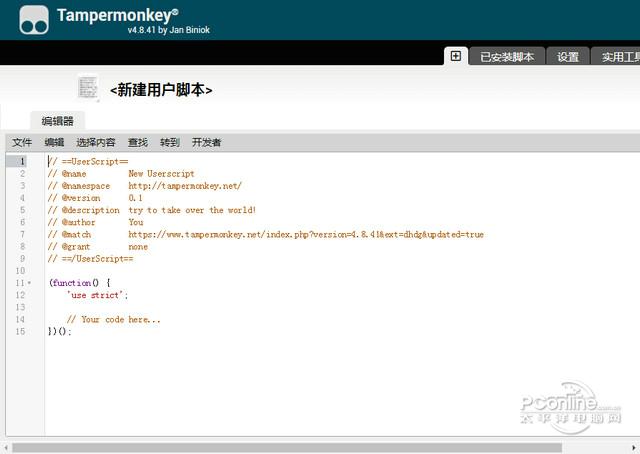The width and height of the screenshot is (640, 454).
Task: Click the Tampermonkey title text
Action: click(x=118, y=16)
